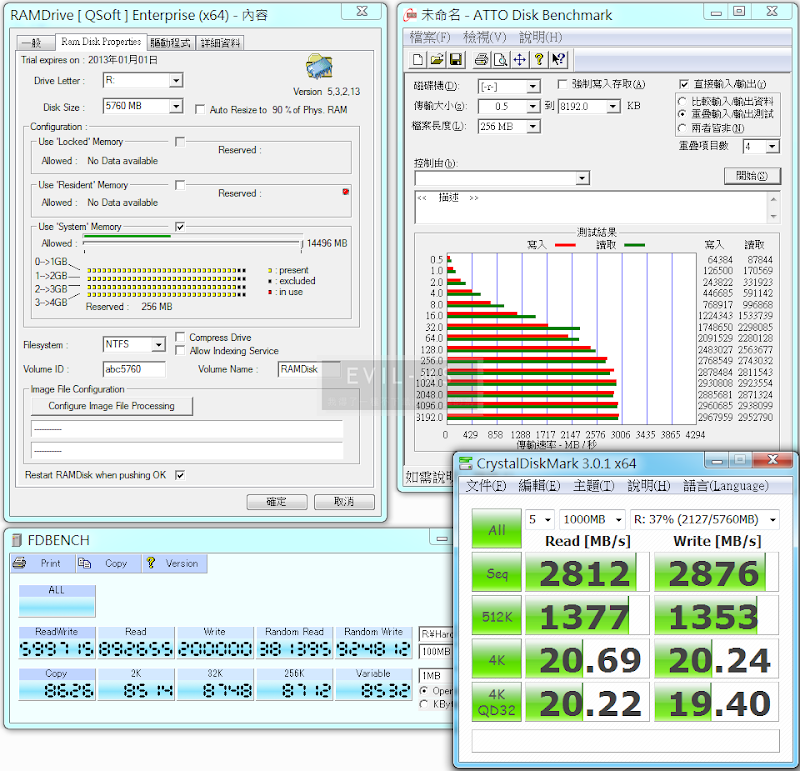Image resolution: width=800 pixels, height=771 pixels.
Task: Click the Volume ID field abc5760
Action: 134,369
